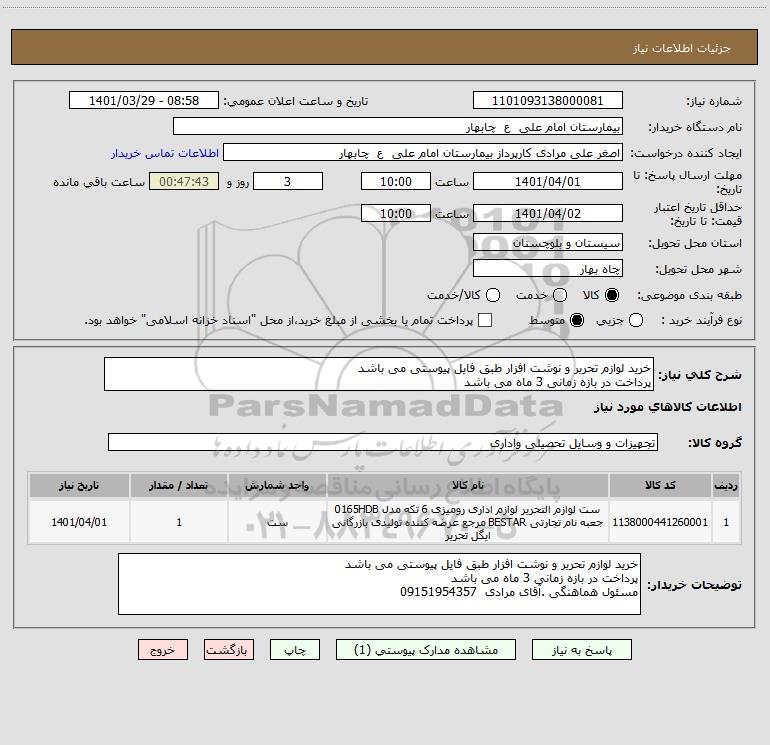Click the BESTAR stationery set name cell
The width and height of the screenshot is (770, 745).
[468, 522]
